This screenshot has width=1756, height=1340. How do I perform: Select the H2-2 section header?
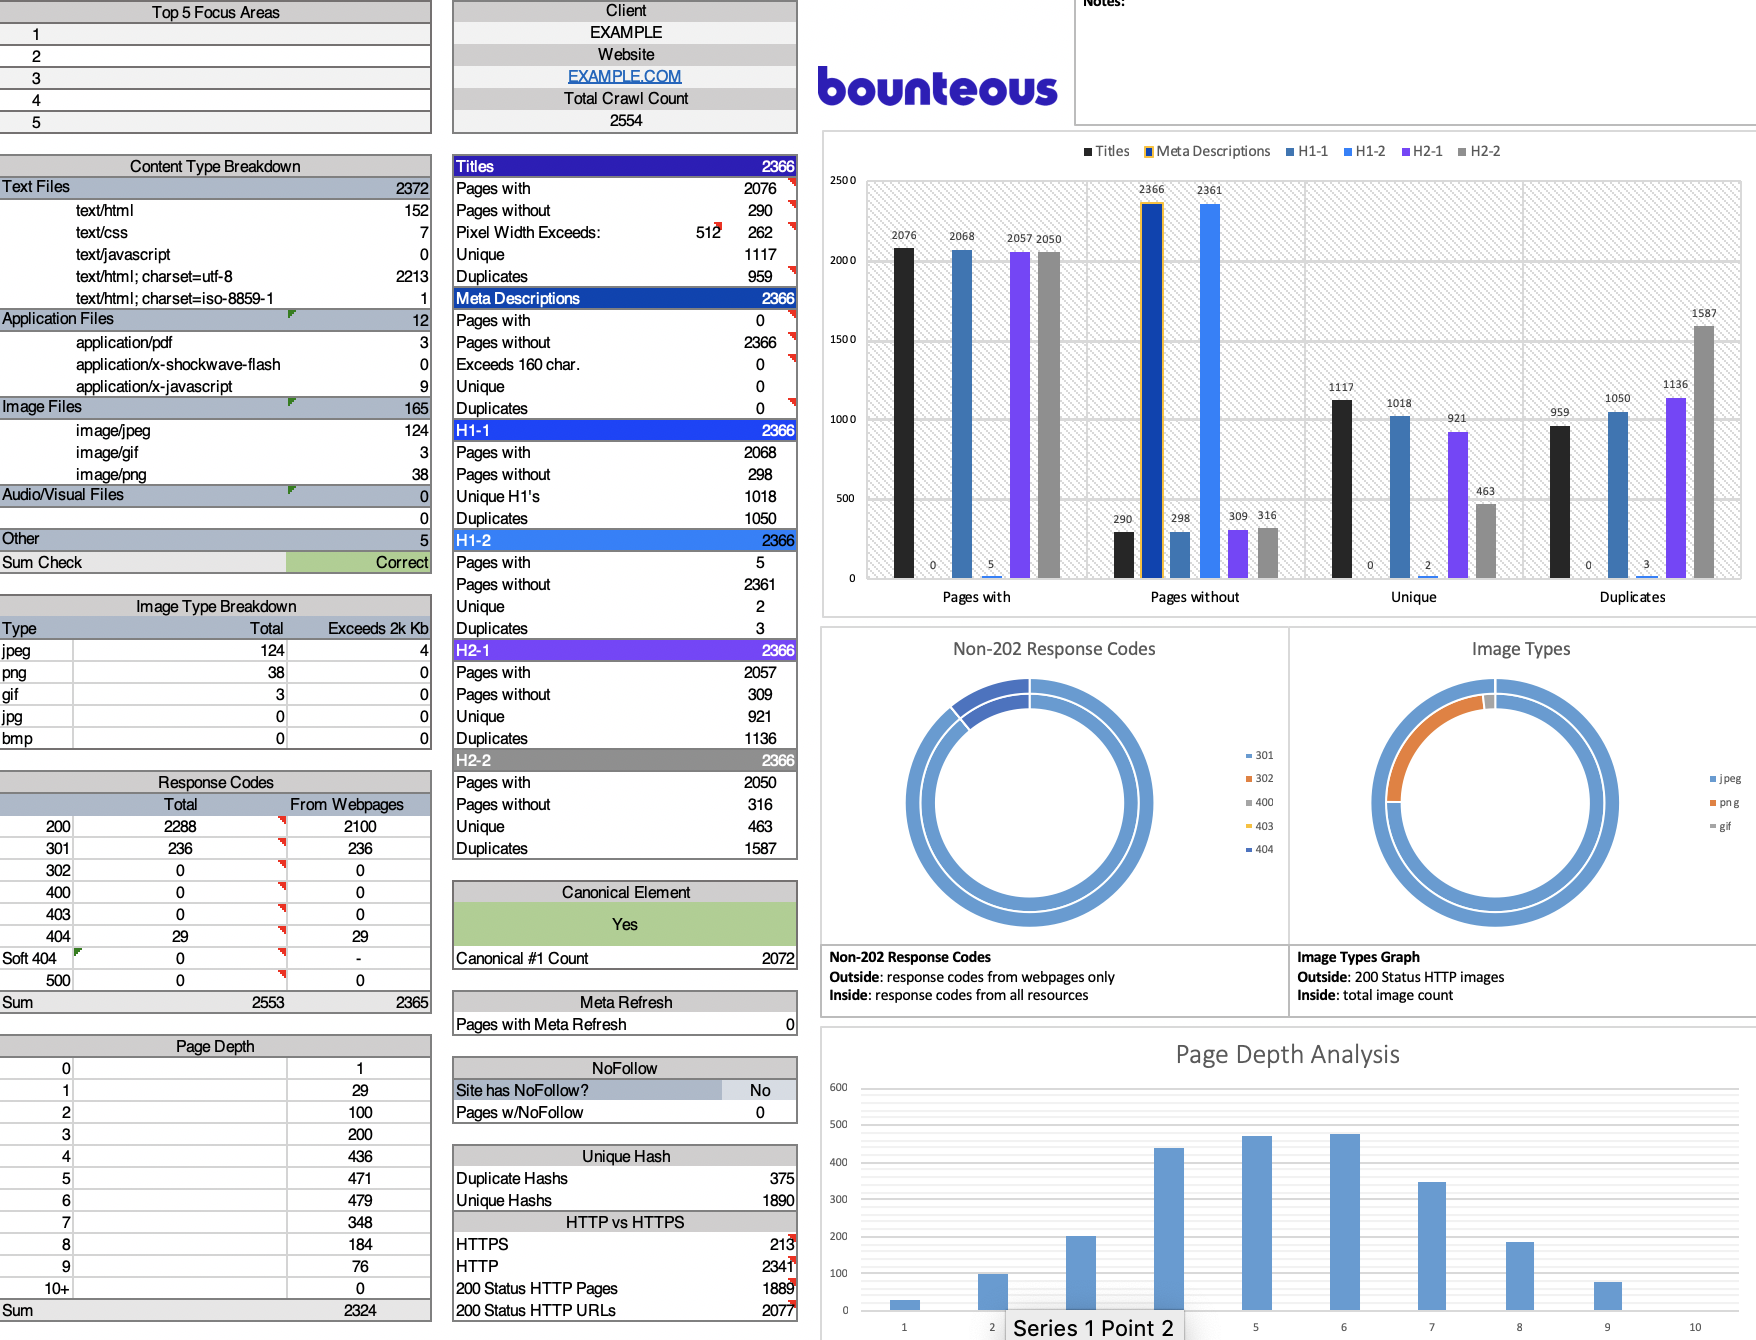(625, 760)
